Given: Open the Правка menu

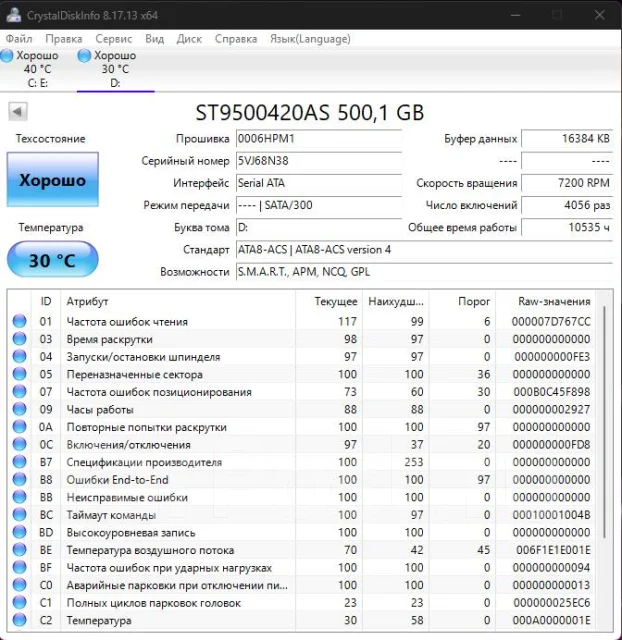Looking at the screenshot, I should 64,39.
